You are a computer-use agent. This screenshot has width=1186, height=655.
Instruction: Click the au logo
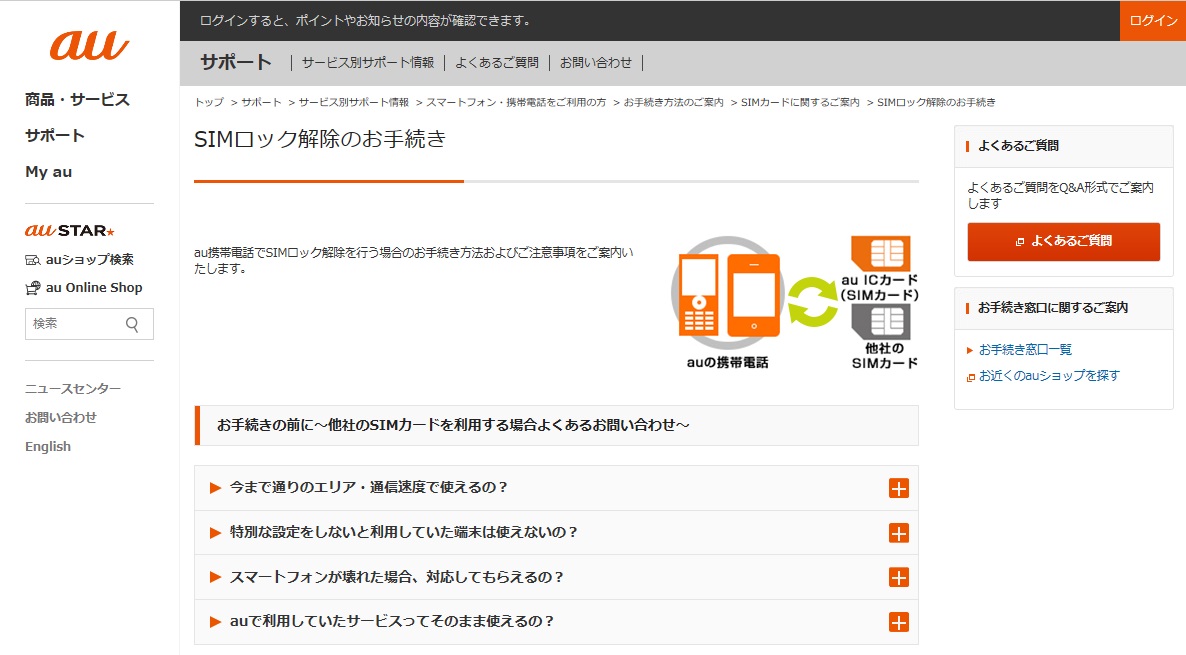[x=89, y=45]
